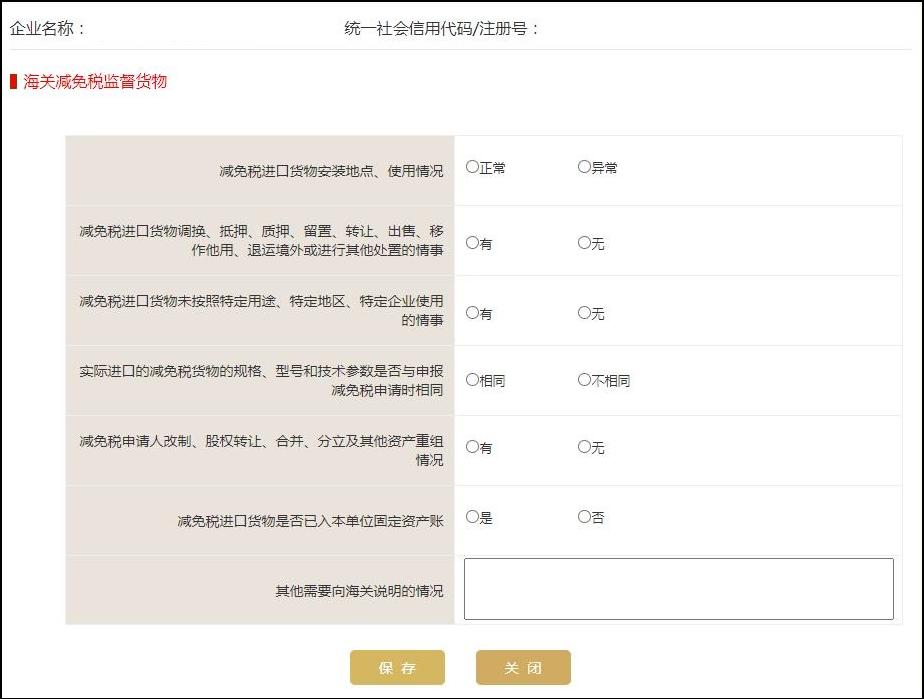Select 有 for 改制、股权转让 restructuring question
924x699 pixels.
470,448
